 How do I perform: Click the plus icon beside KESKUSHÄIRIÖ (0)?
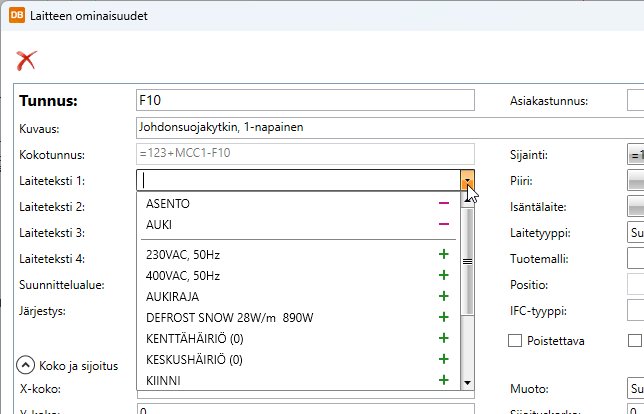click(443, 359)
